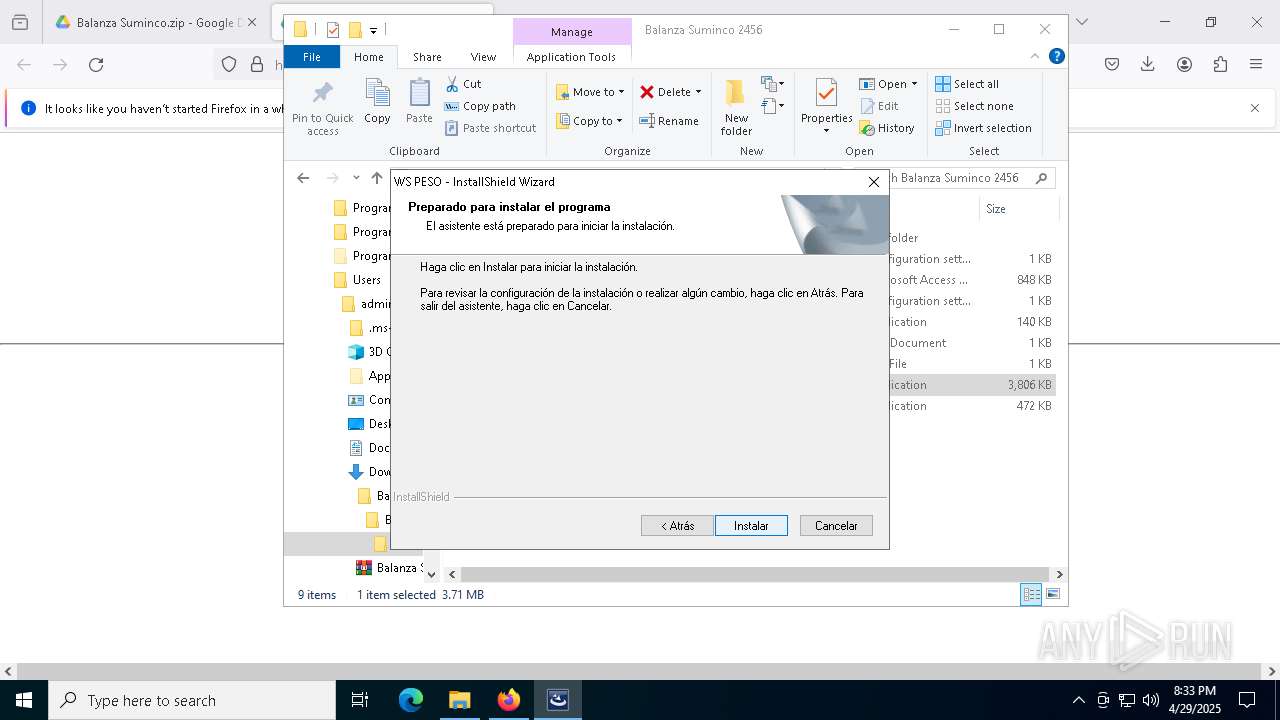Switch to the View ribbon tab

(483, 57)
